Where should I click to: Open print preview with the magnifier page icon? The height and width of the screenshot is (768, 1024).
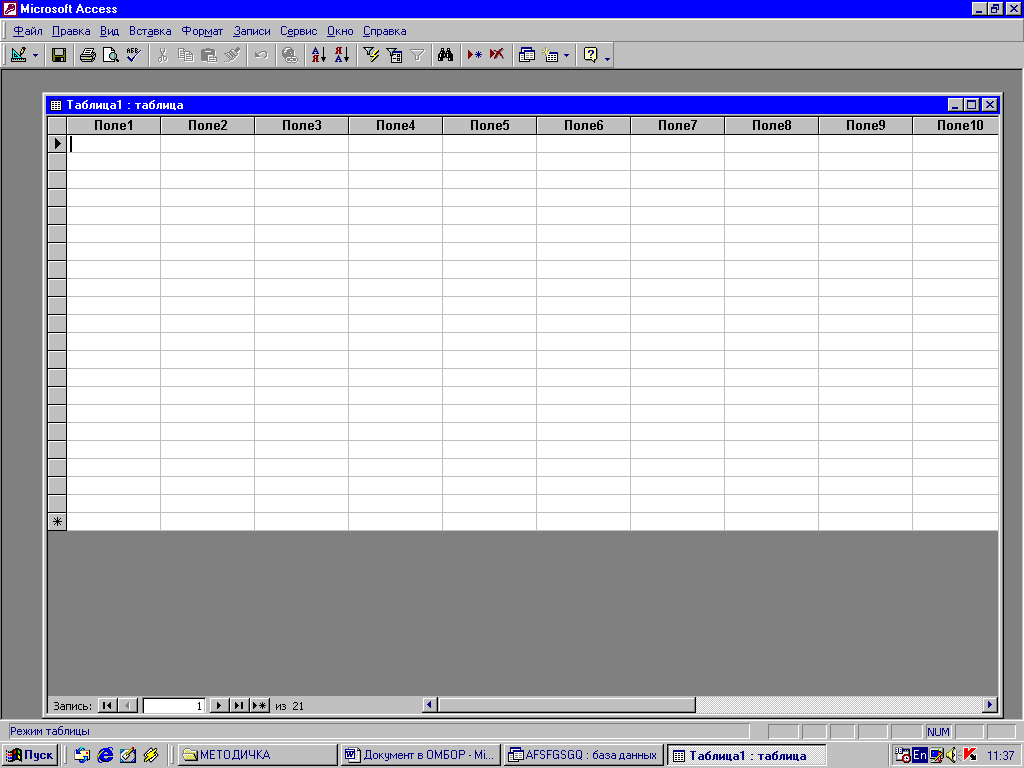pyautogui.click(x=110, y=55)
